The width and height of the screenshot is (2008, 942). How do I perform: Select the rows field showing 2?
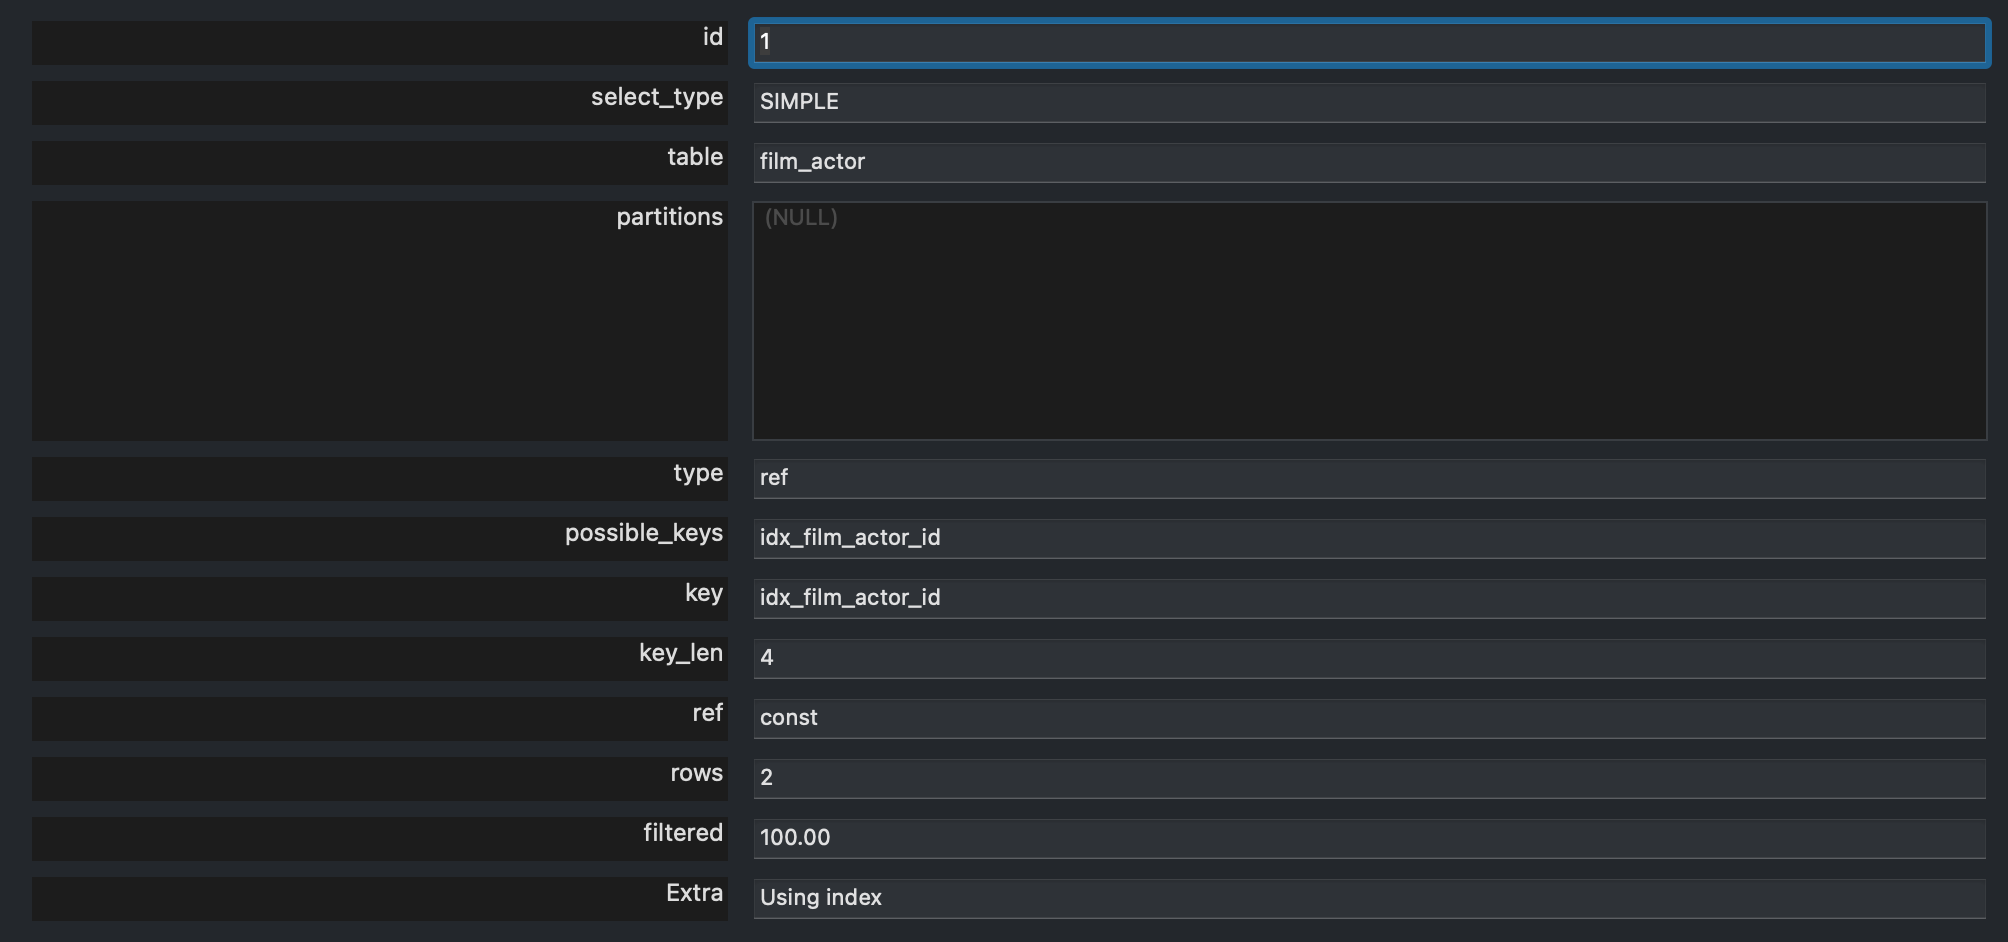pos(1368,778)
